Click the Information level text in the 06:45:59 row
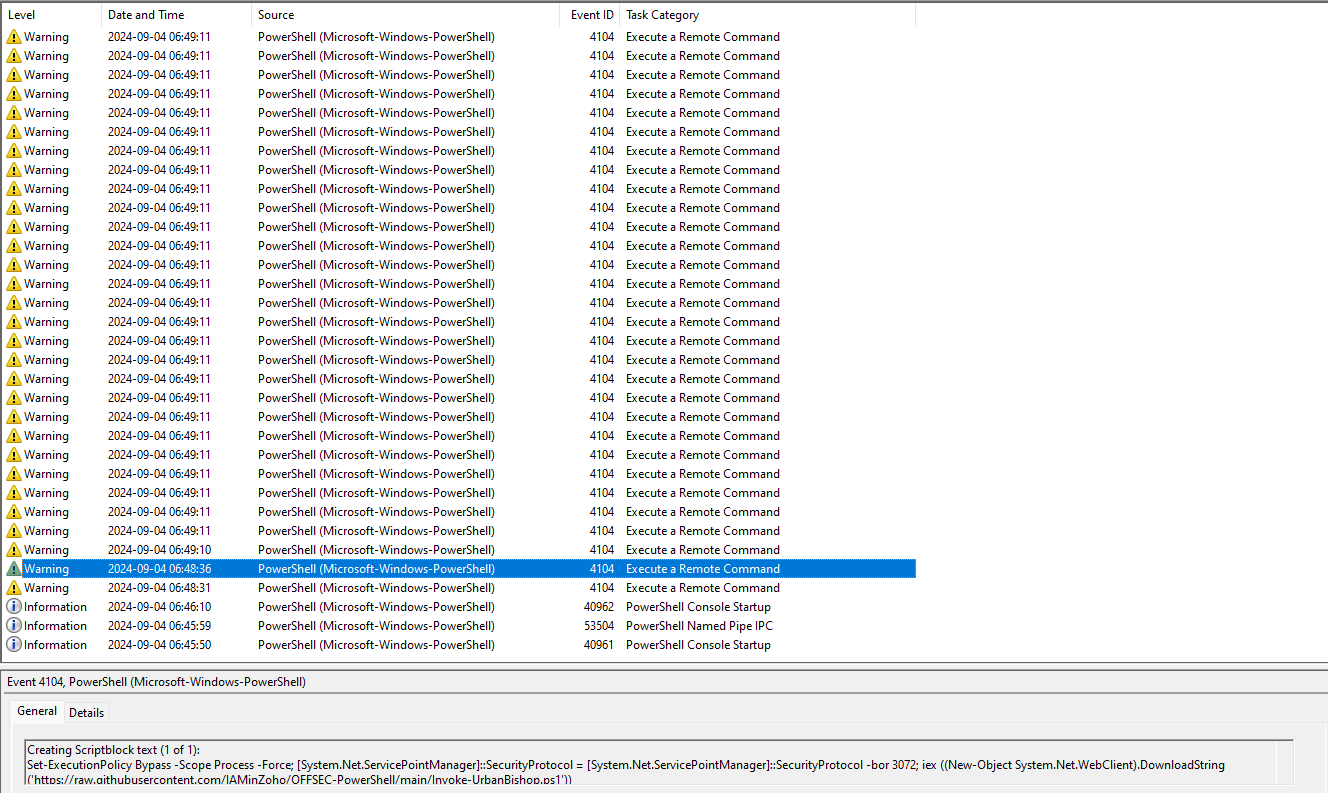Image resolution: width=1328 pixels, height=793 pixels. pos(55,626)
